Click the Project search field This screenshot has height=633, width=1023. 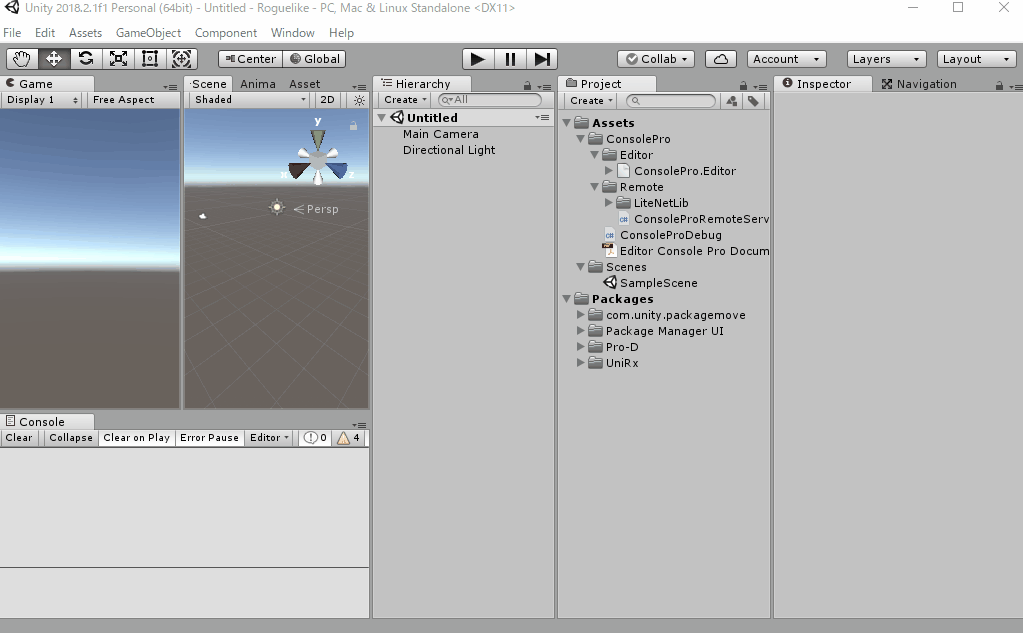point(671,101)
